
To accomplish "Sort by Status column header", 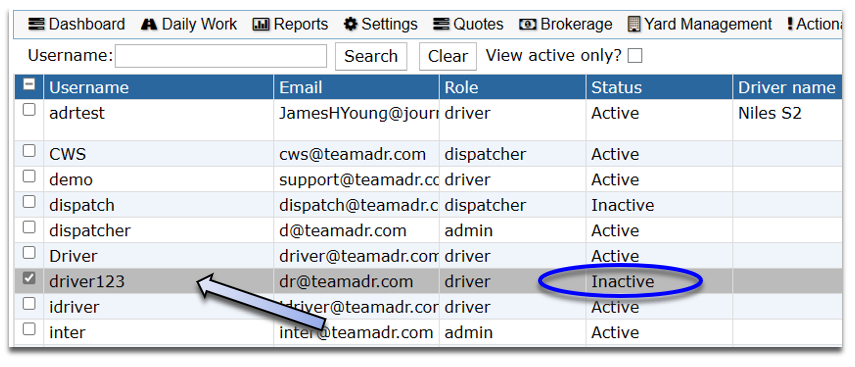I will (659, 87).
